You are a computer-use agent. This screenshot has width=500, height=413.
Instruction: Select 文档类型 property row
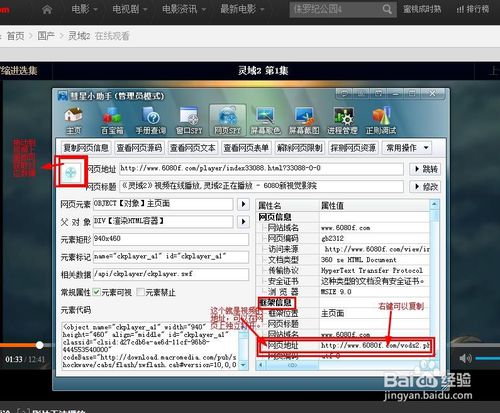[343, 260]
